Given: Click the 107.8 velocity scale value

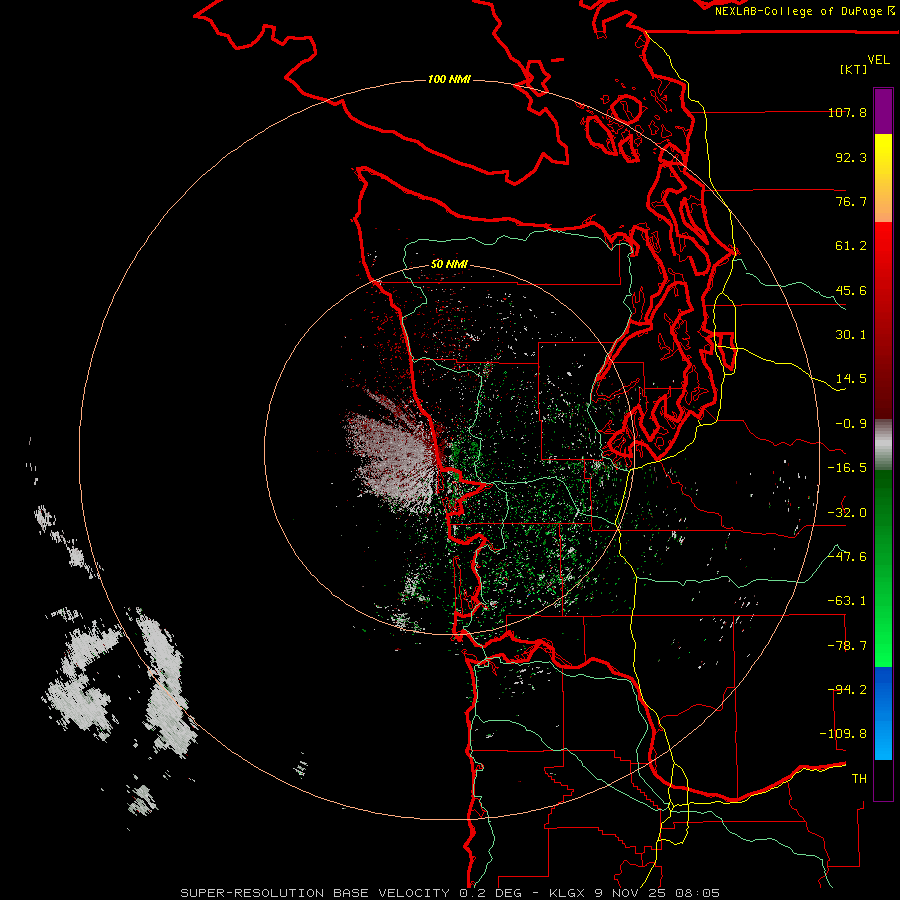Looking at the screenshot, I should click(x=847, y=112).
